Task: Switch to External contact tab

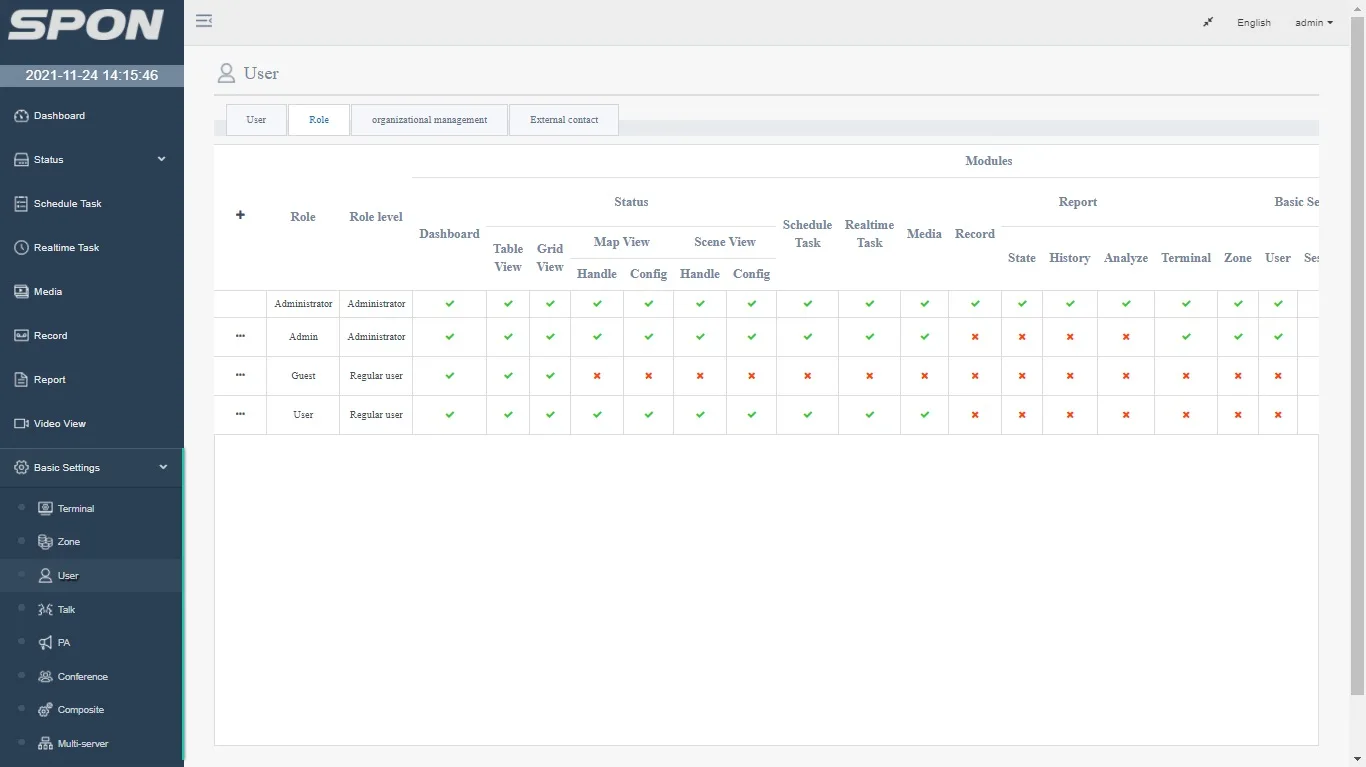Action: 564,120
